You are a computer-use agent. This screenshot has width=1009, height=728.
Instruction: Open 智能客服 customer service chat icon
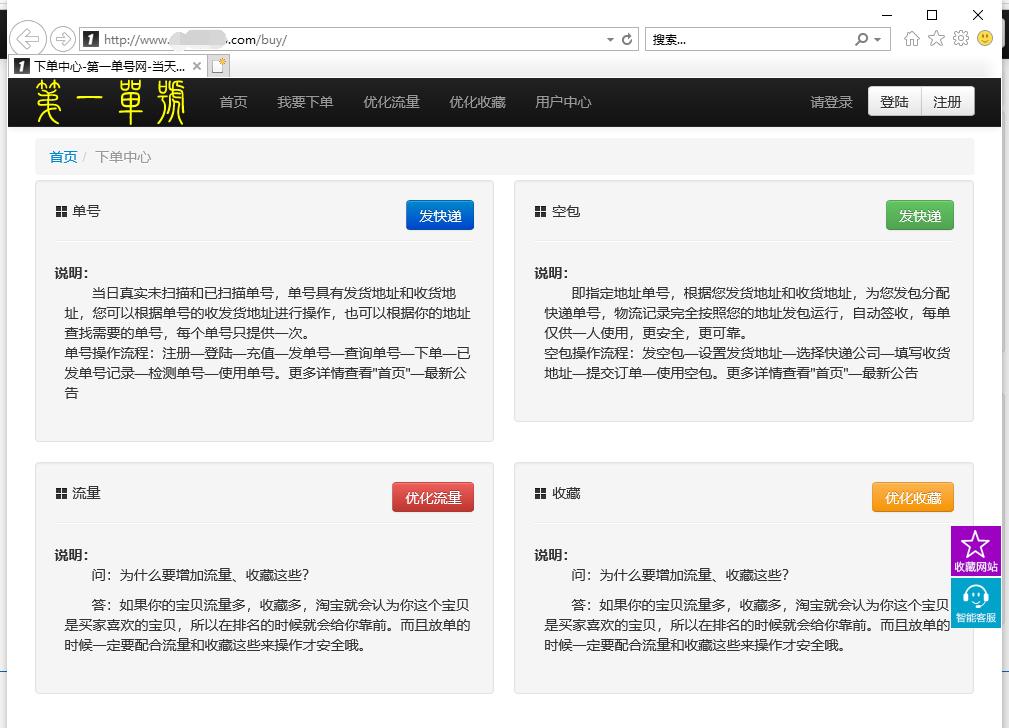[x=976, y=602]
